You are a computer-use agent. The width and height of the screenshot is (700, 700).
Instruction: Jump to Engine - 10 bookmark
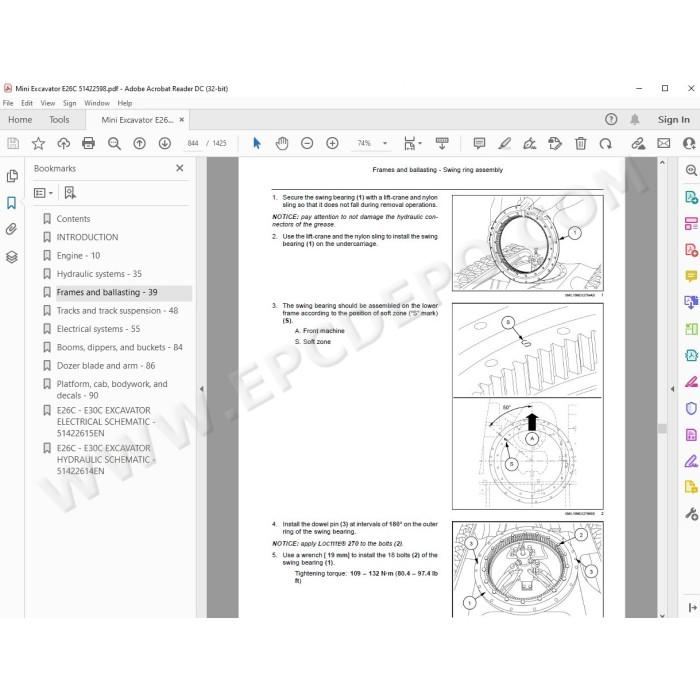[x=78, y=255]
